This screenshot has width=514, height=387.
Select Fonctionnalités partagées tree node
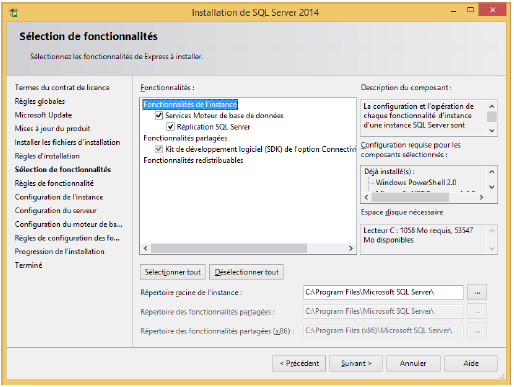[185, 138]
